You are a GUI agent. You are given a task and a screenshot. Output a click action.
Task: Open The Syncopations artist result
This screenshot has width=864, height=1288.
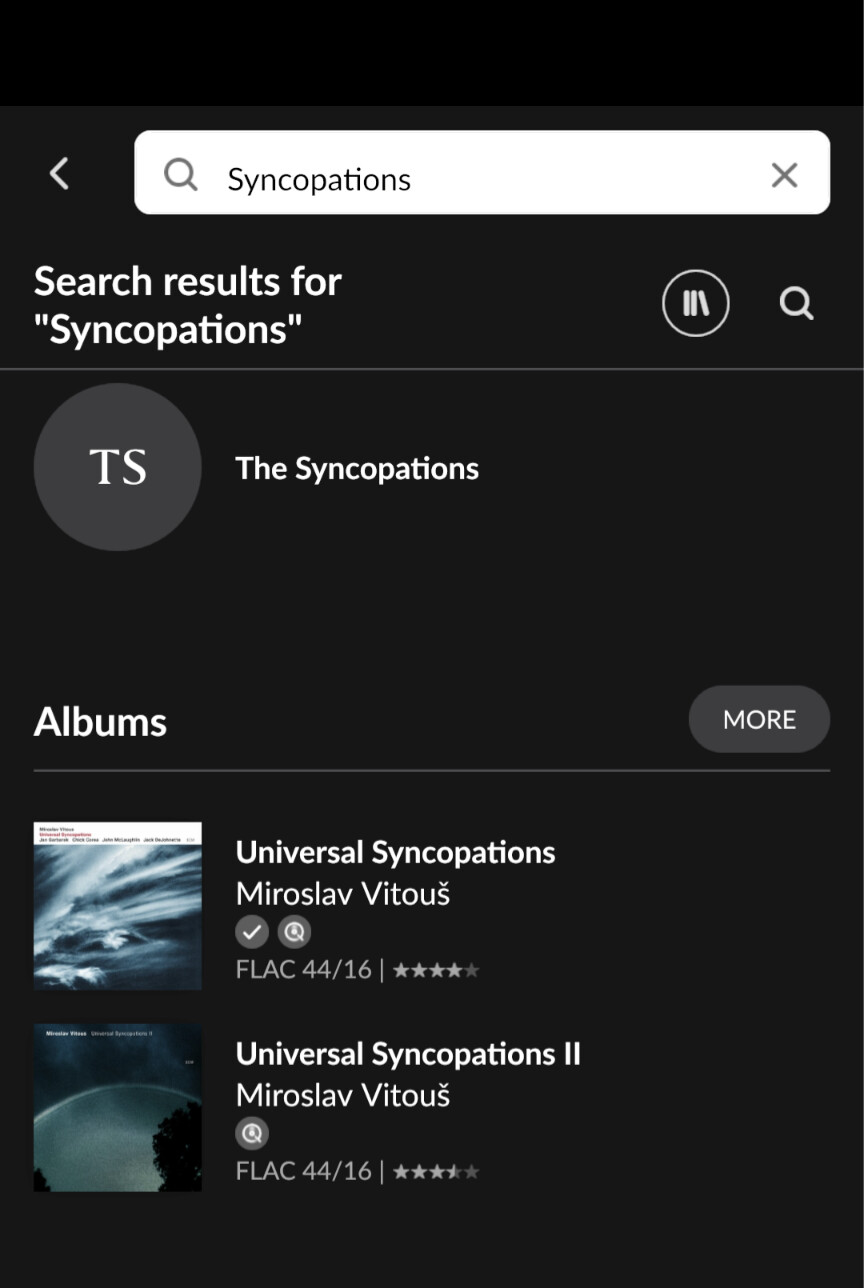coord(357,469)
